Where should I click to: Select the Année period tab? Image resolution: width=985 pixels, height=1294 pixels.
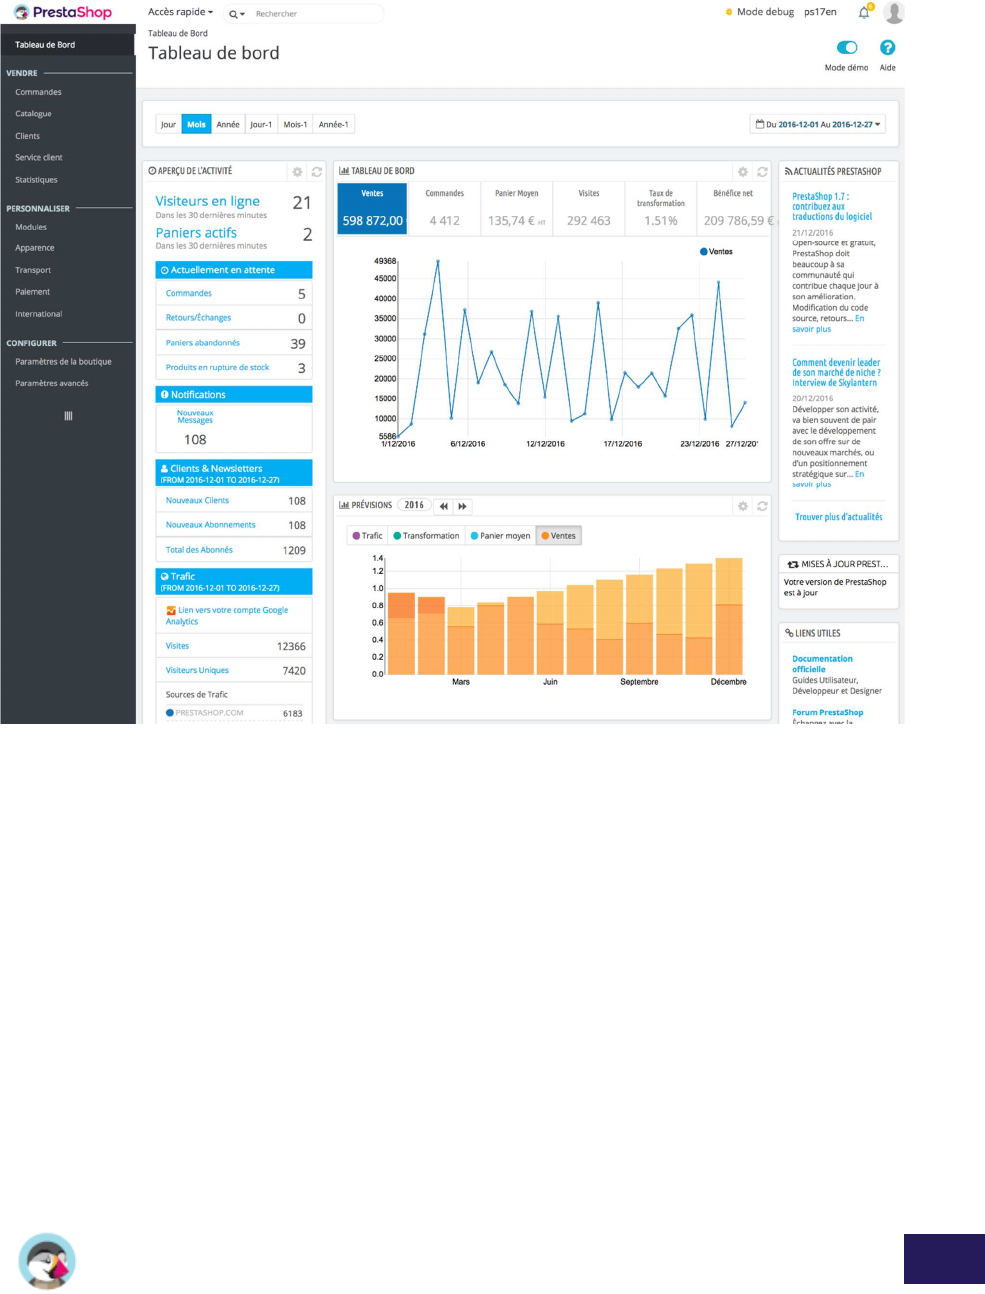click(228, 124)
